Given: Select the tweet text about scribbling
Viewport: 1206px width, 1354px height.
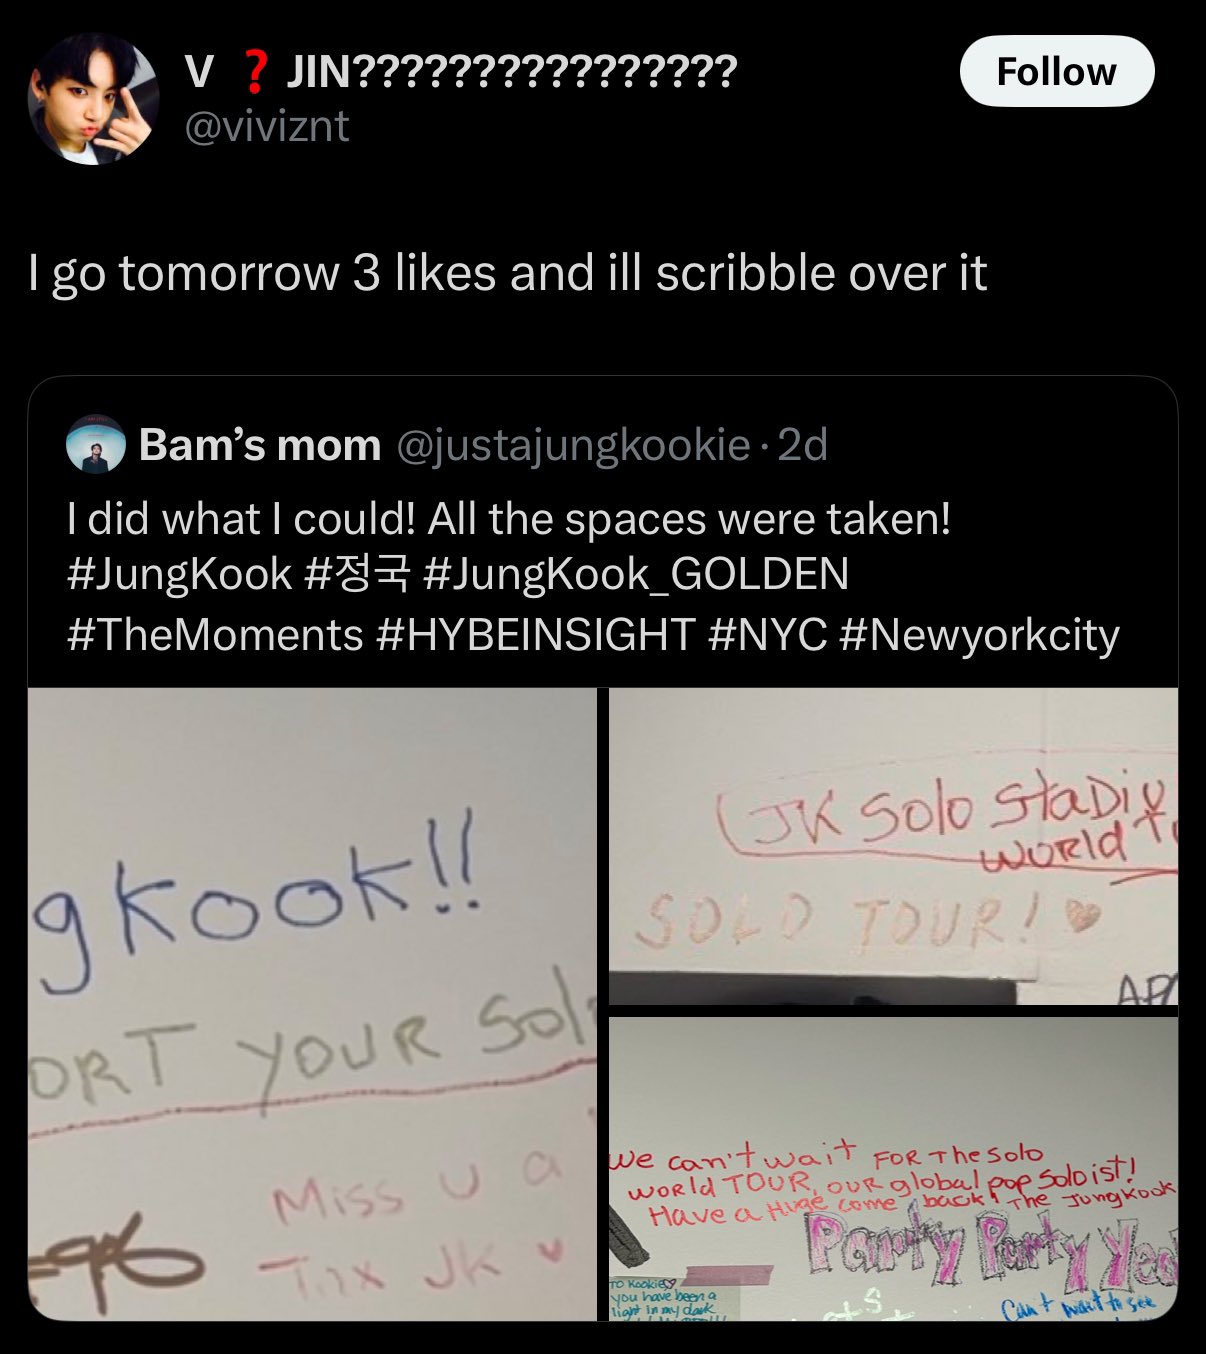Looking at the screenshot, I should click(508, 273).
